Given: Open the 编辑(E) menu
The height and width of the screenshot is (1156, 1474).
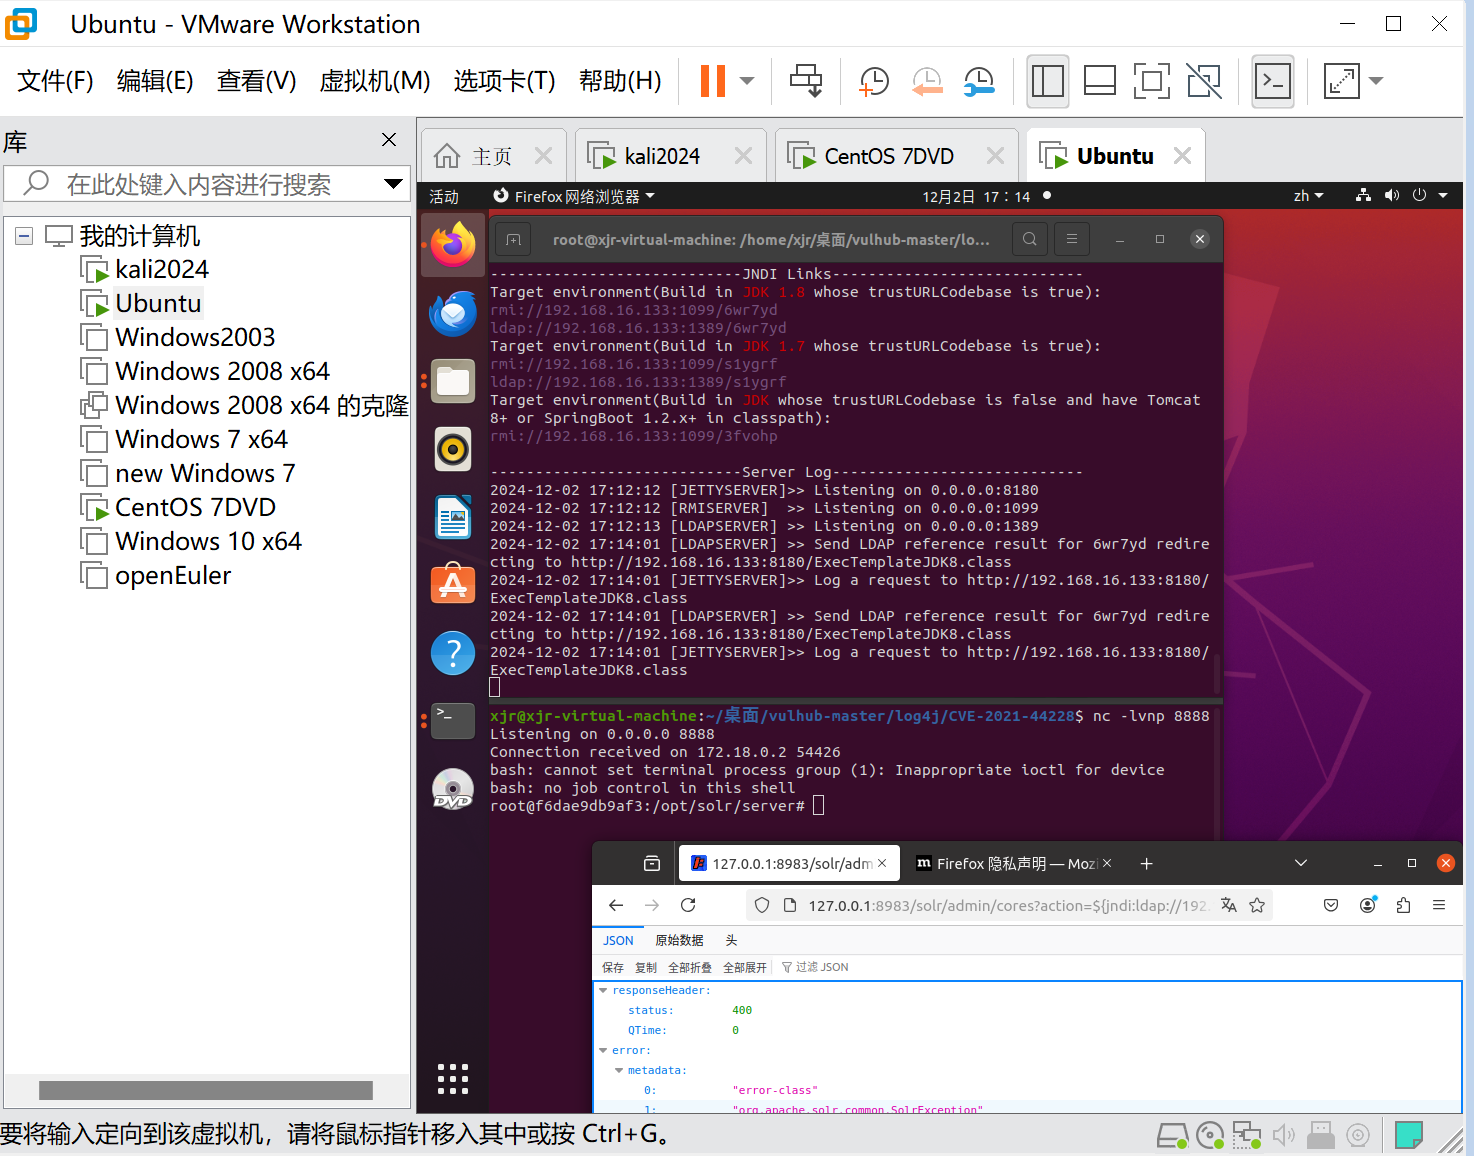Looking at the screenshot, I should point(155,81).
